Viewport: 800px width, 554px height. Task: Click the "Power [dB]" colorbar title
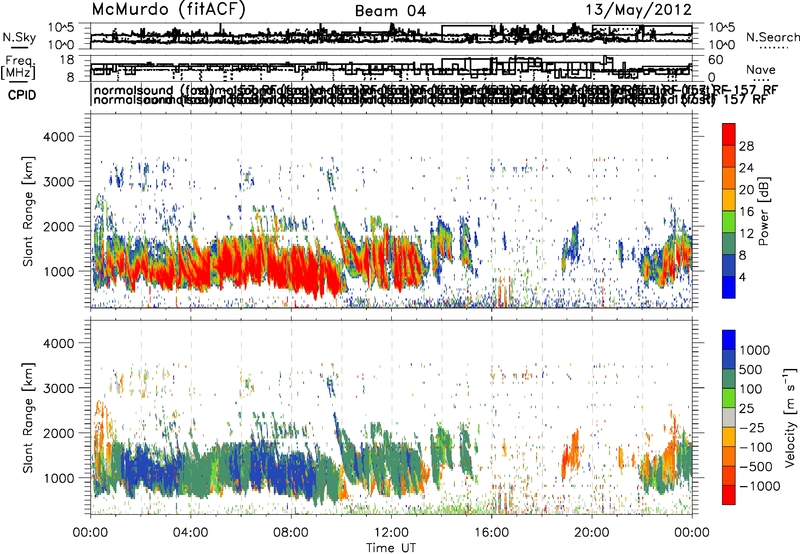coord(764,211)
